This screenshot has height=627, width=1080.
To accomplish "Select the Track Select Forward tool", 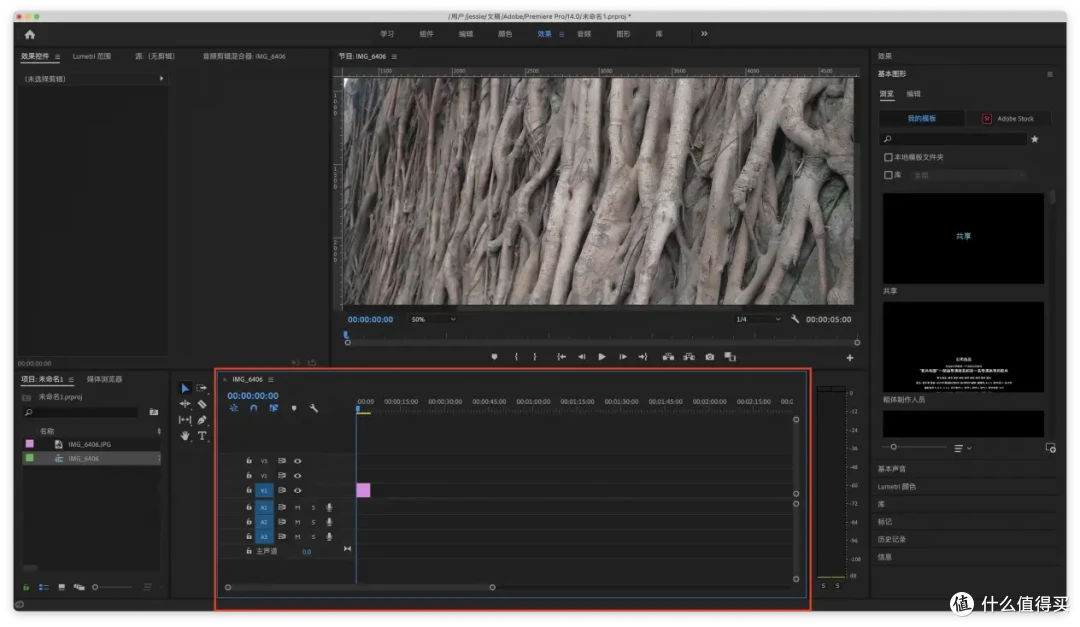I will coord(202,389).
